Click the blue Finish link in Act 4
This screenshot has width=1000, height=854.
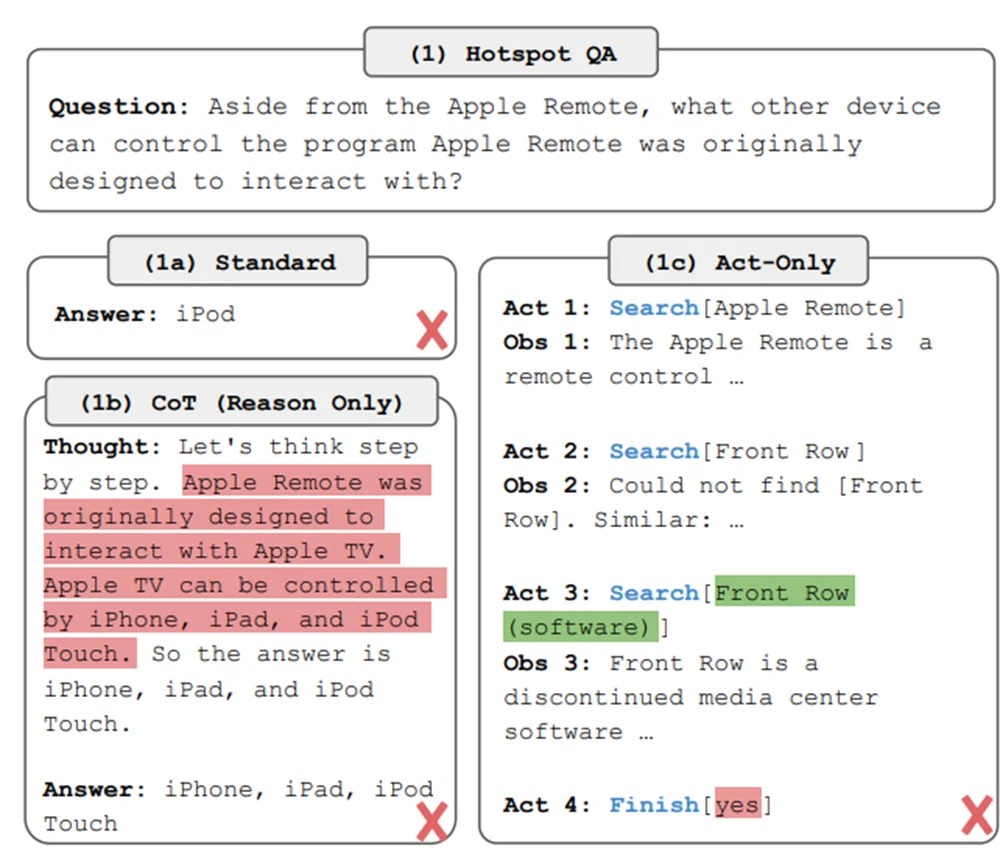(654, 805)
